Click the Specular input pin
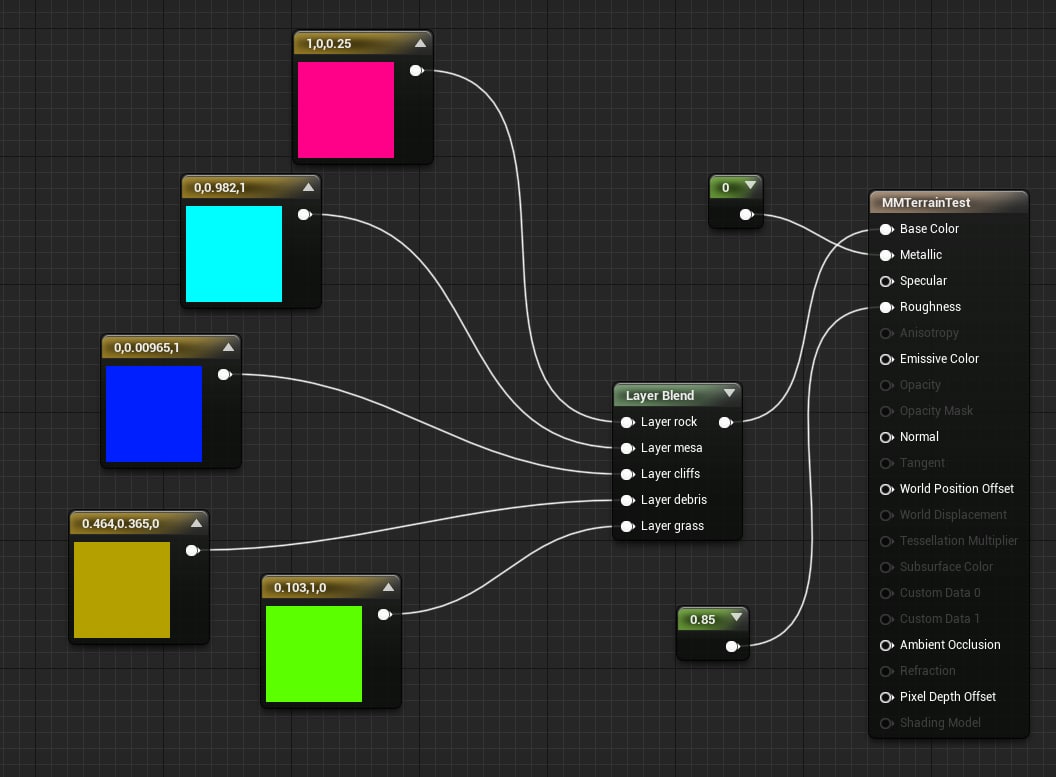 [887, 281]
